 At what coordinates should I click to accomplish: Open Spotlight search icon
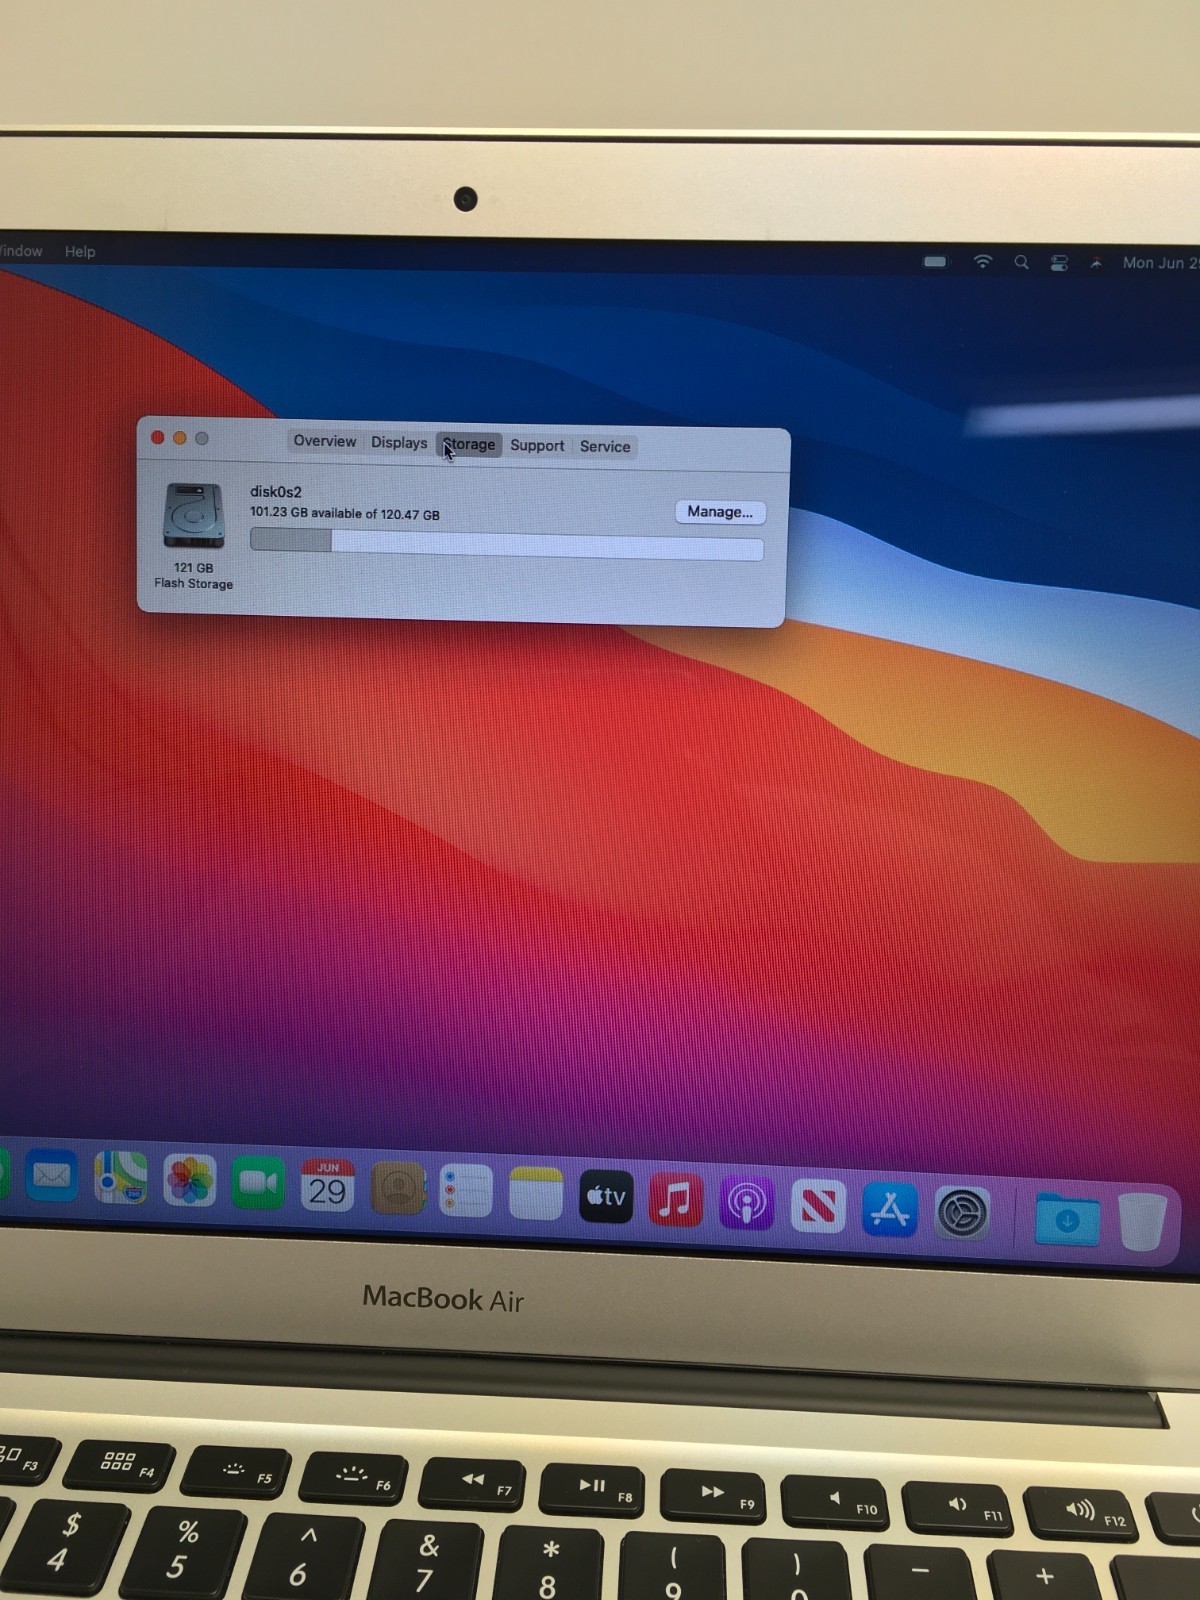point(1021,262)
